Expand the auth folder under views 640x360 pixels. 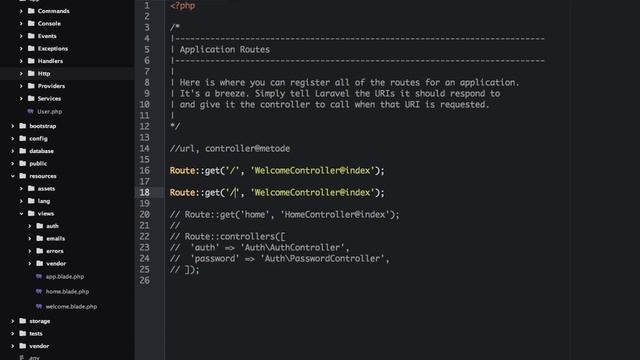tap(30, 226)
